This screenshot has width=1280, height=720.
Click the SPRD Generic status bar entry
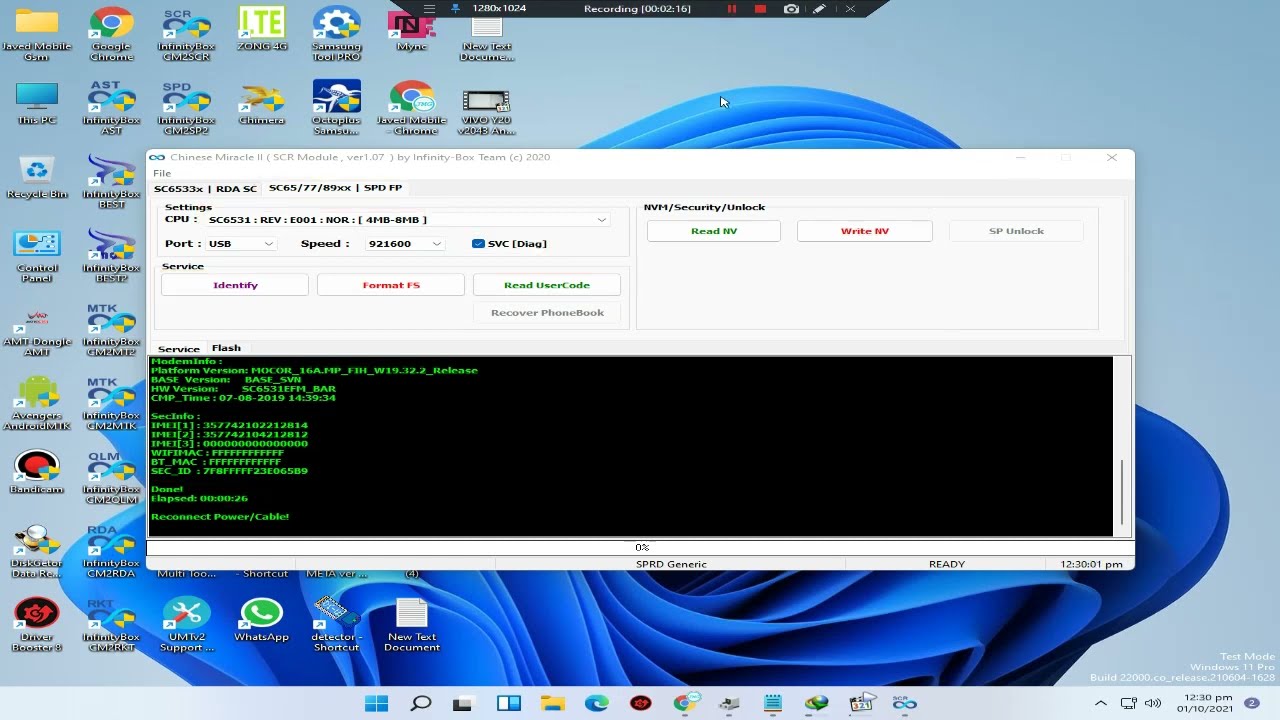coord(671,564)
